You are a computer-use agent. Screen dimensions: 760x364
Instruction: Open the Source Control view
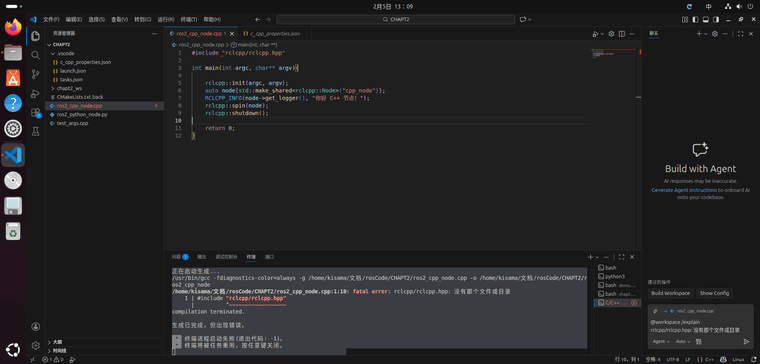coord(35,74)
